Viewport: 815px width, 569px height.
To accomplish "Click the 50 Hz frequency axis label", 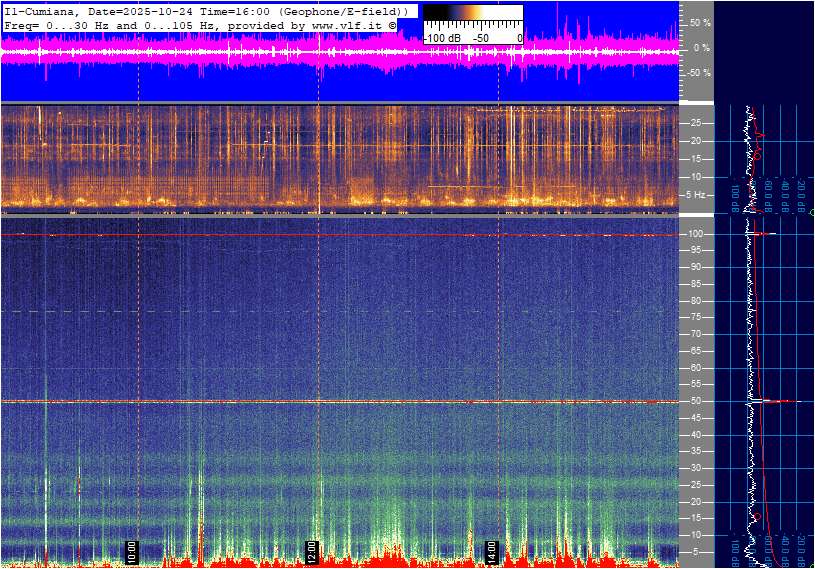I will point(696,401).
